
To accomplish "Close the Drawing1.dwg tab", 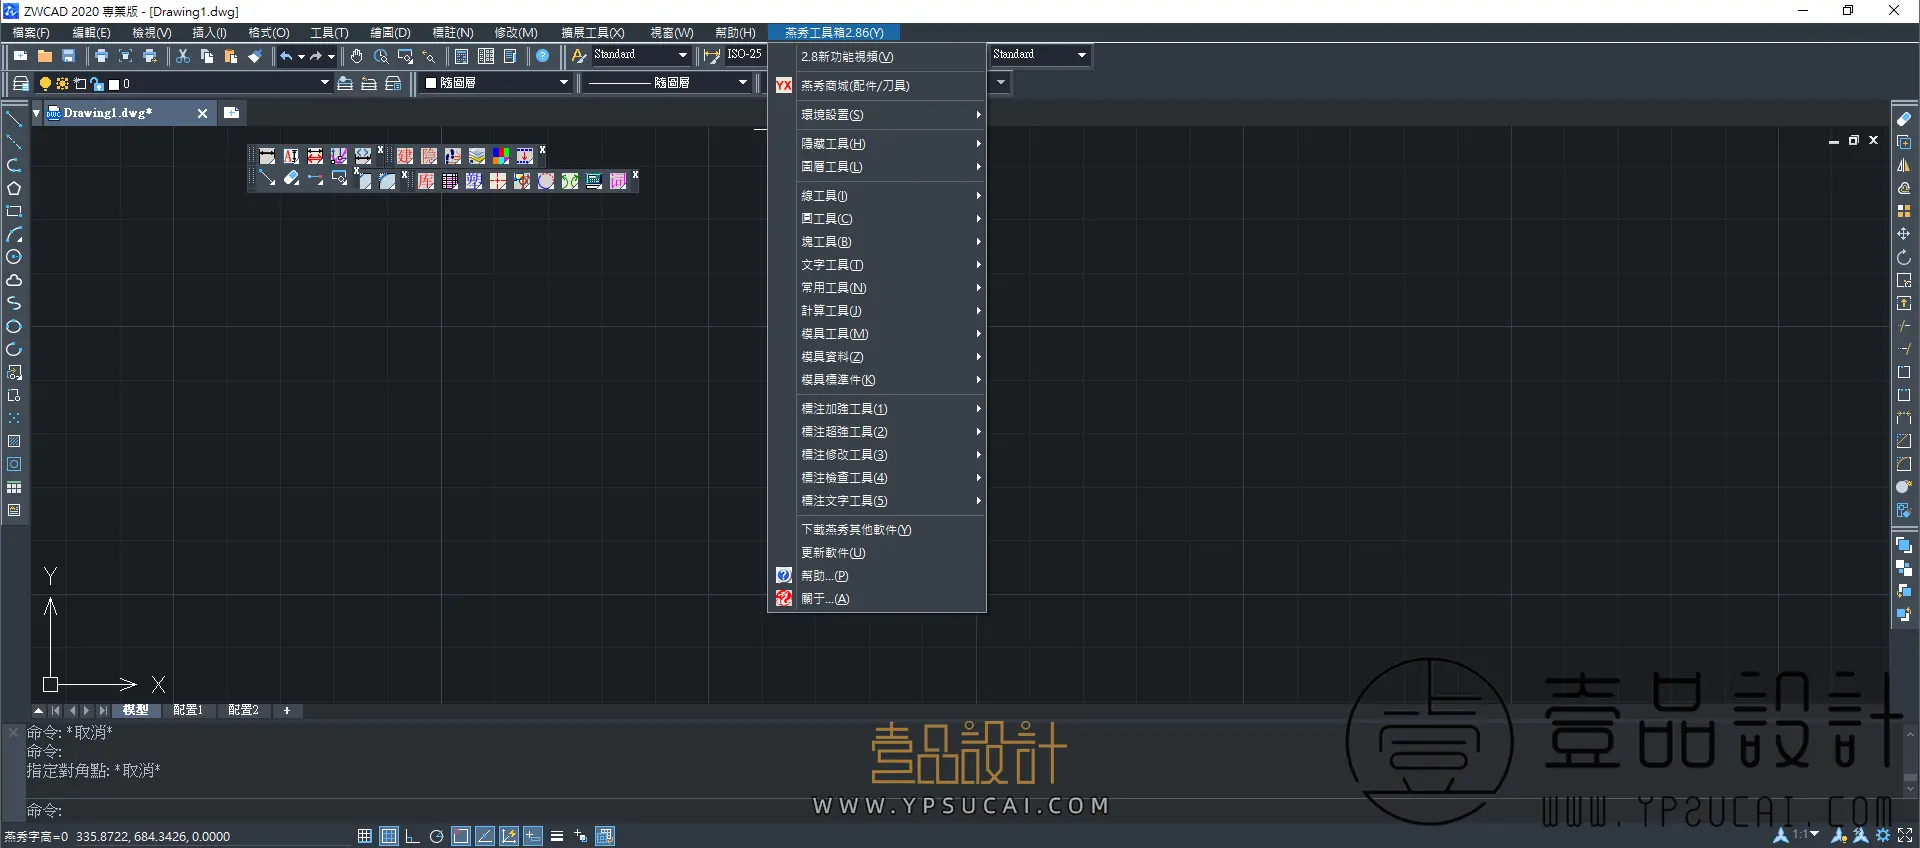I will point(202,113).
